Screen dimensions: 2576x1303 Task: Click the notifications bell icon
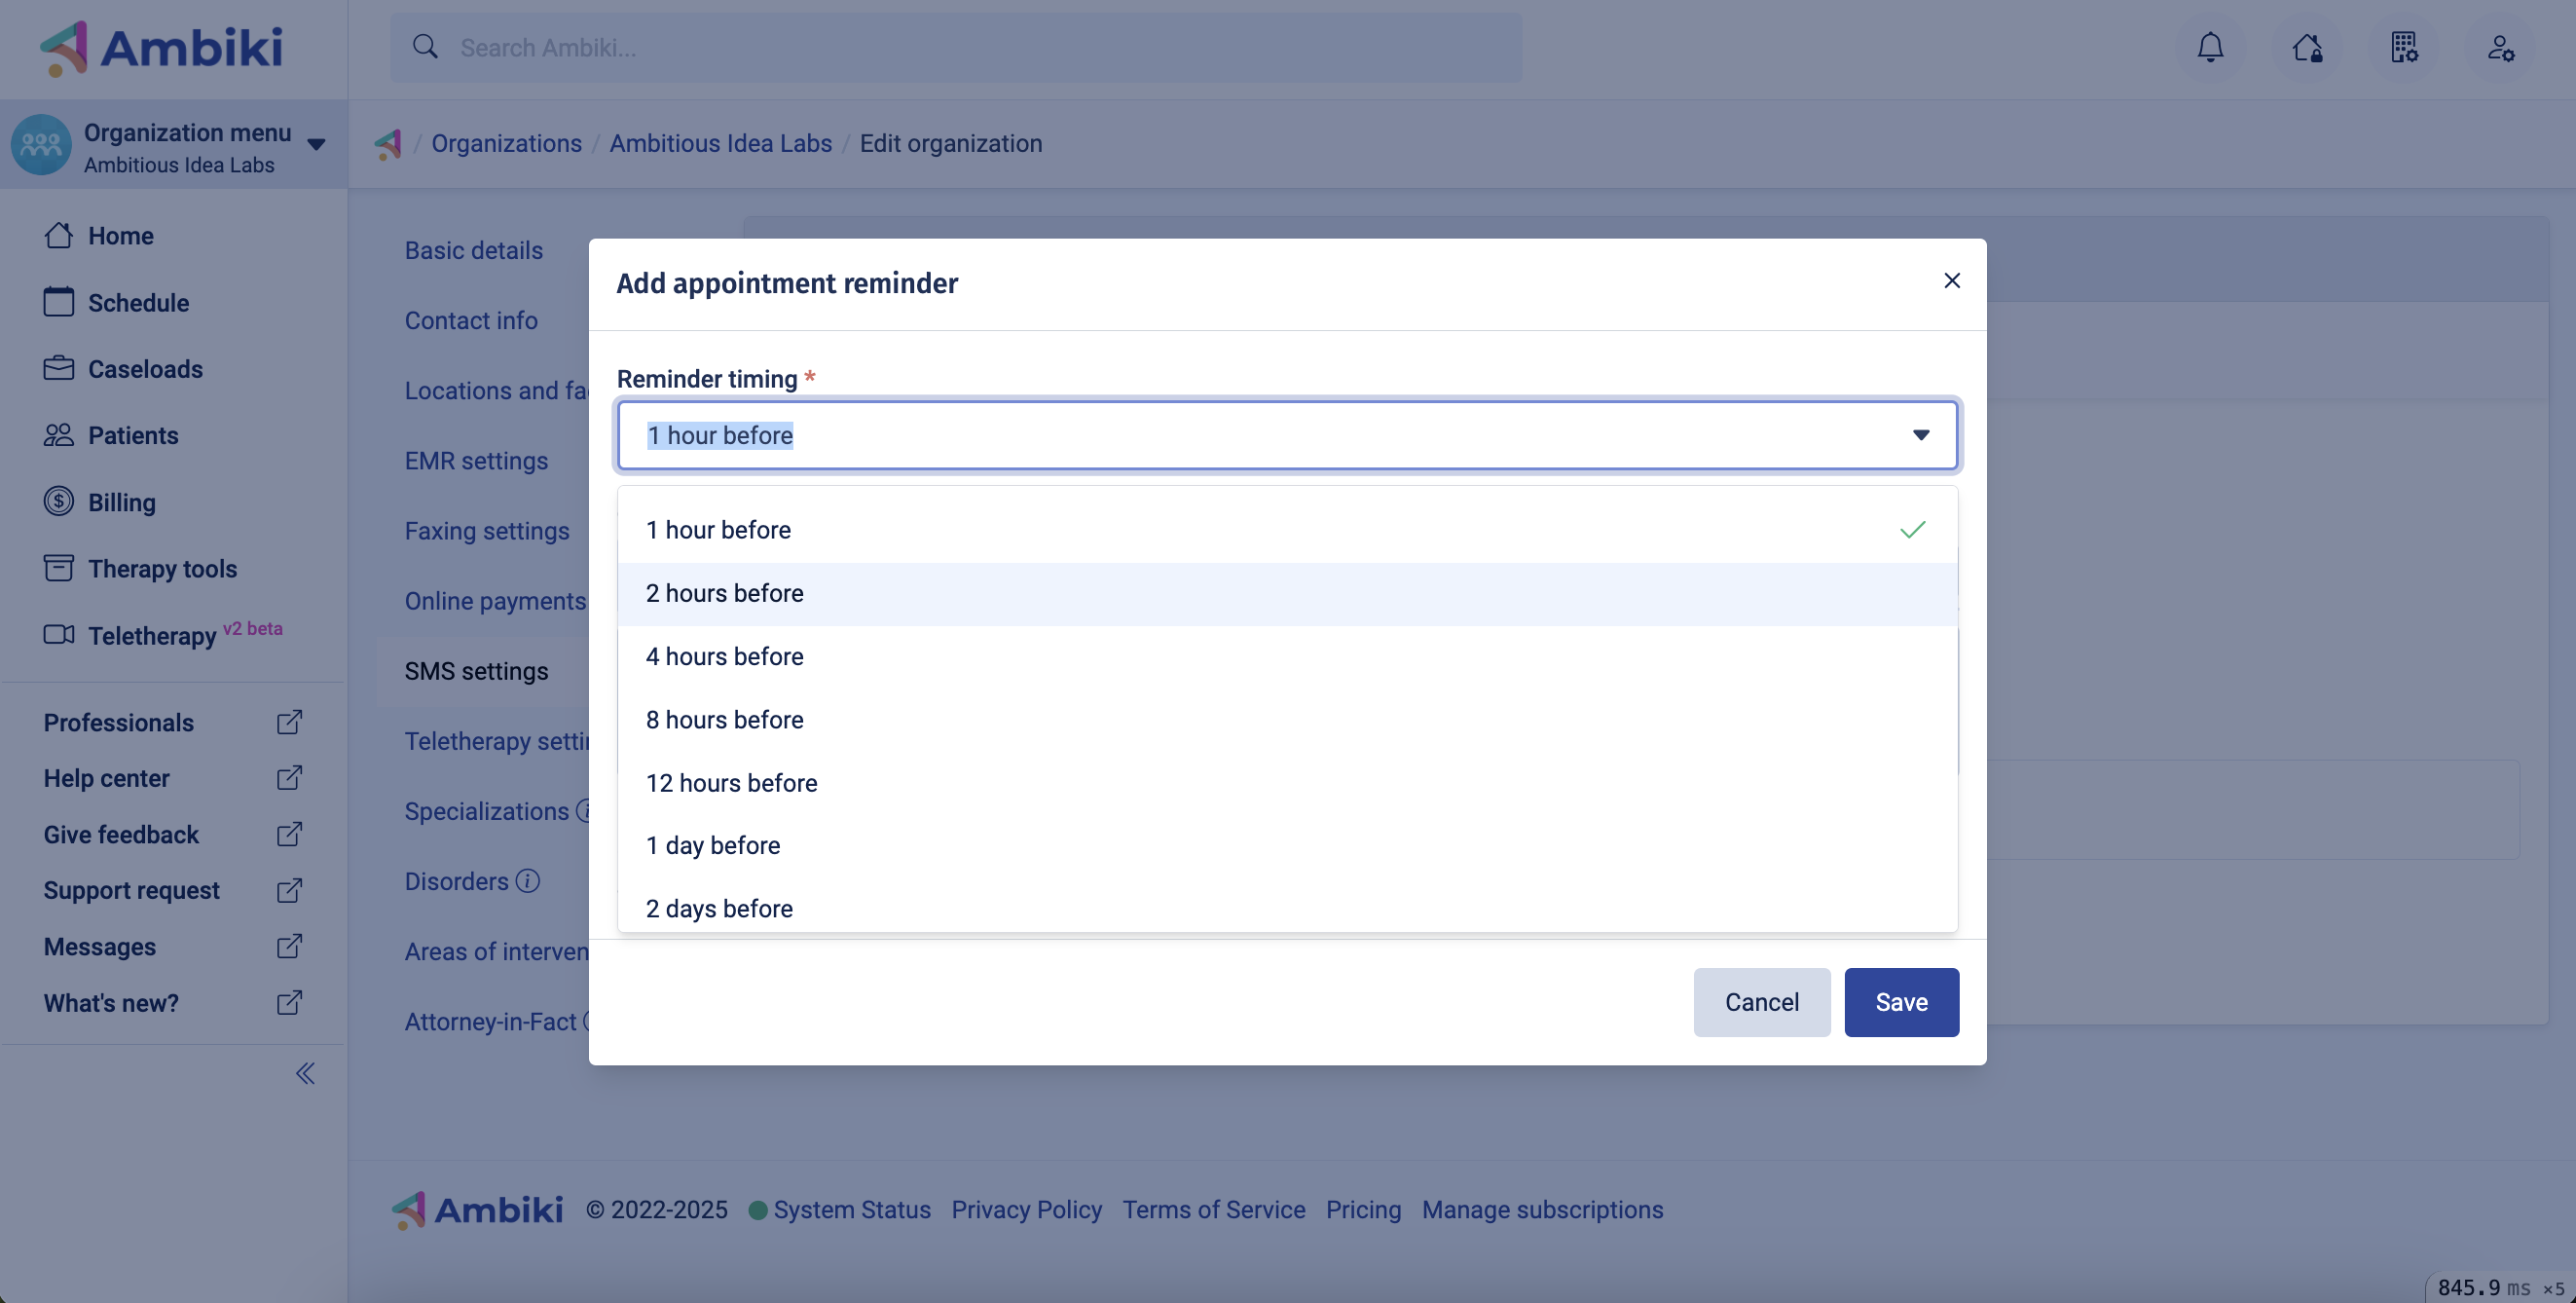pos(2210,47)
